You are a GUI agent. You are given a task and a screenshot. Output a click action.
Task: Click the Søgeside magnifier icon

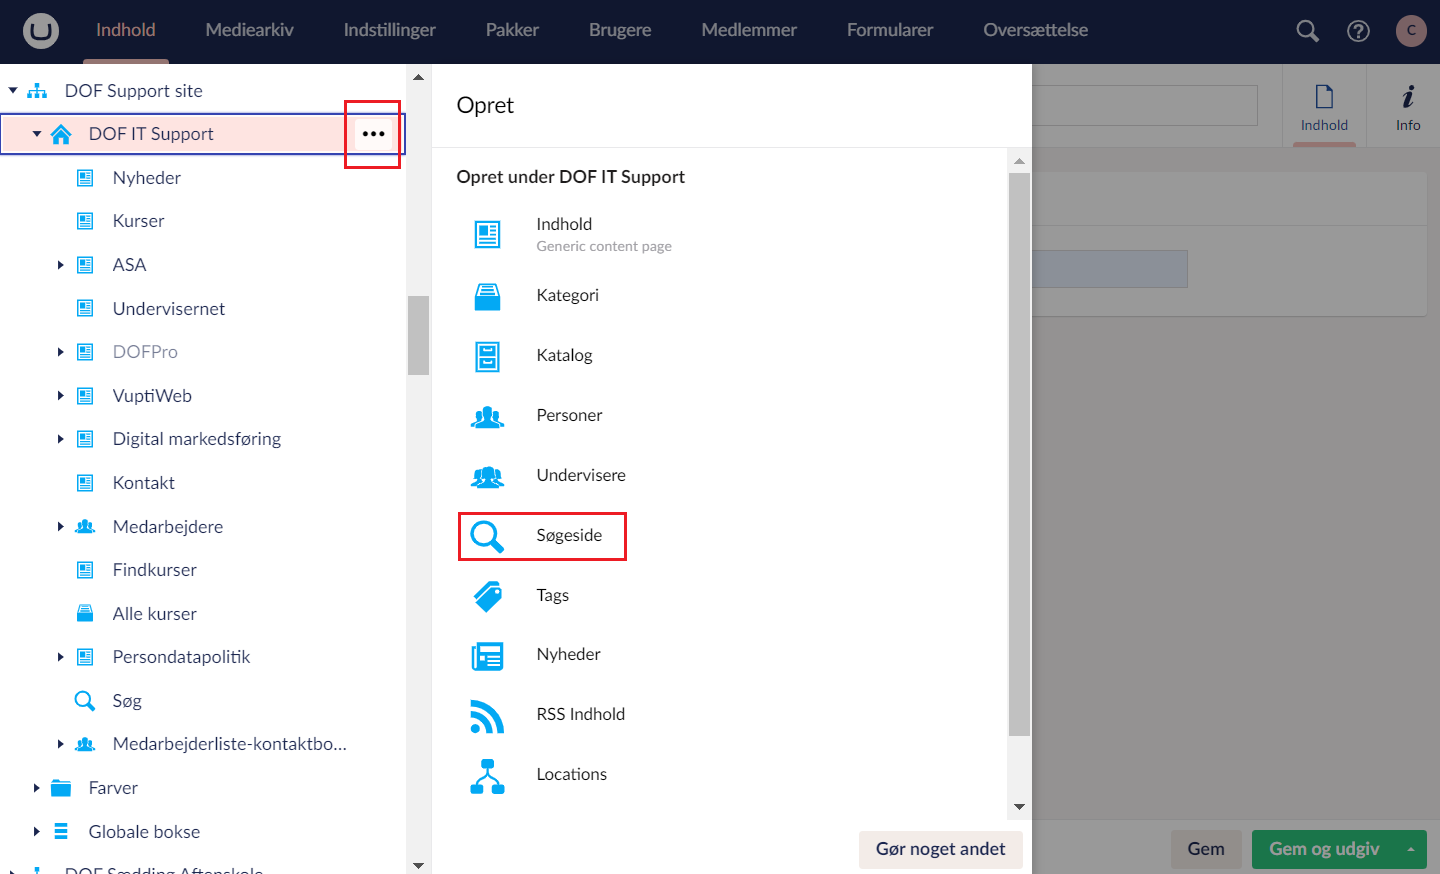487,536
